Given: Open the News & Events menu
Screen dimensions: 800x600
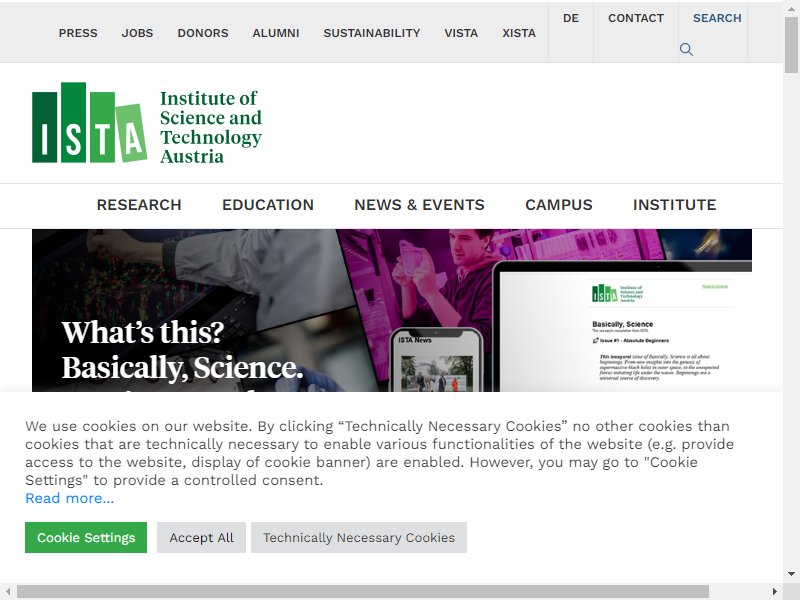Looking at the screenshot, I should [419, 205].
